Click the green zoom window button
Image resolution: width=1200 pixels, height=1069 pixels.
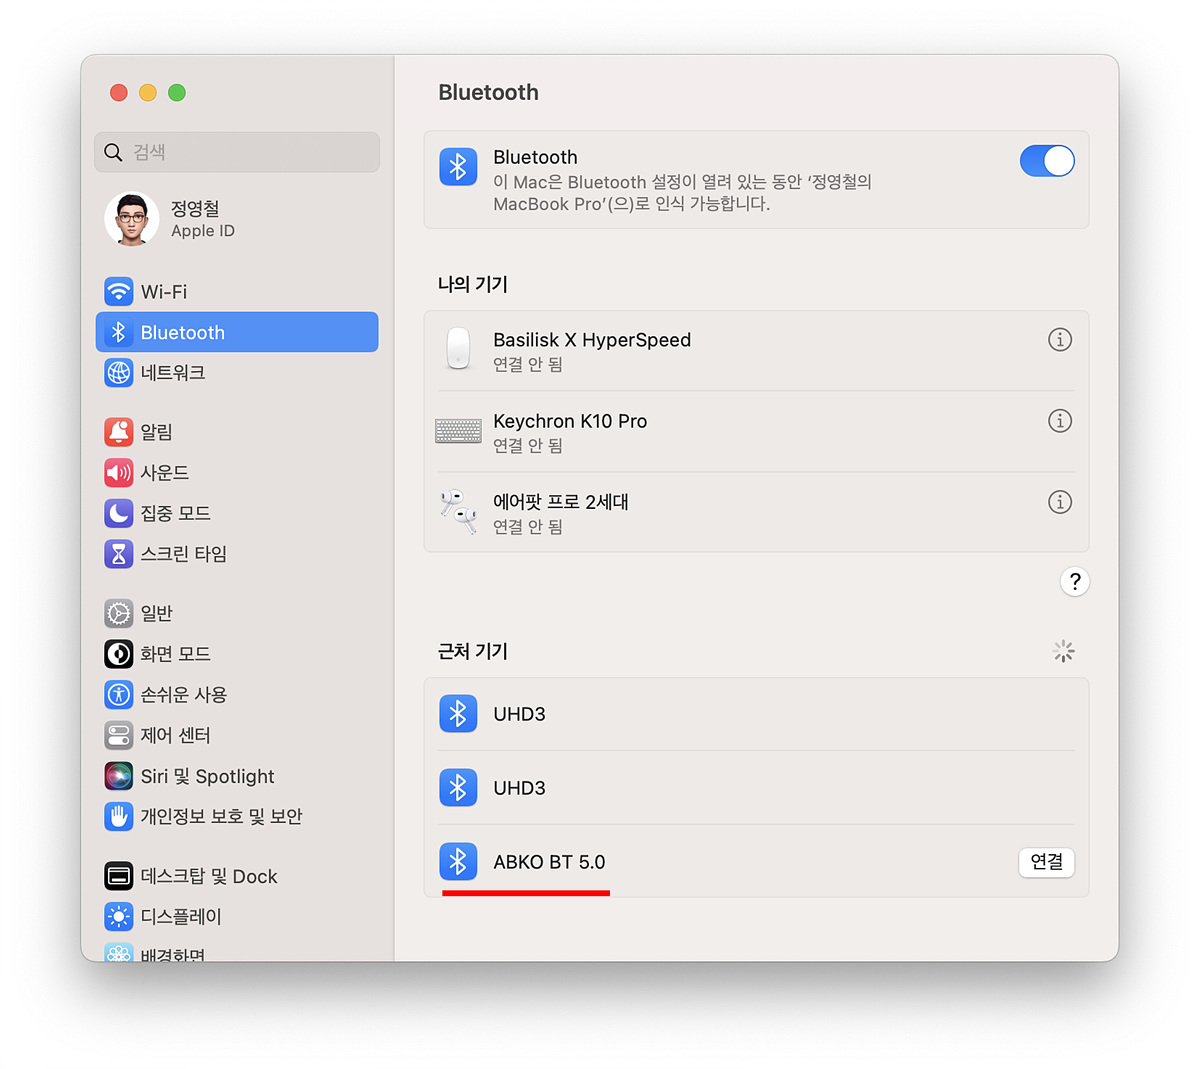(x=177, y=93)
